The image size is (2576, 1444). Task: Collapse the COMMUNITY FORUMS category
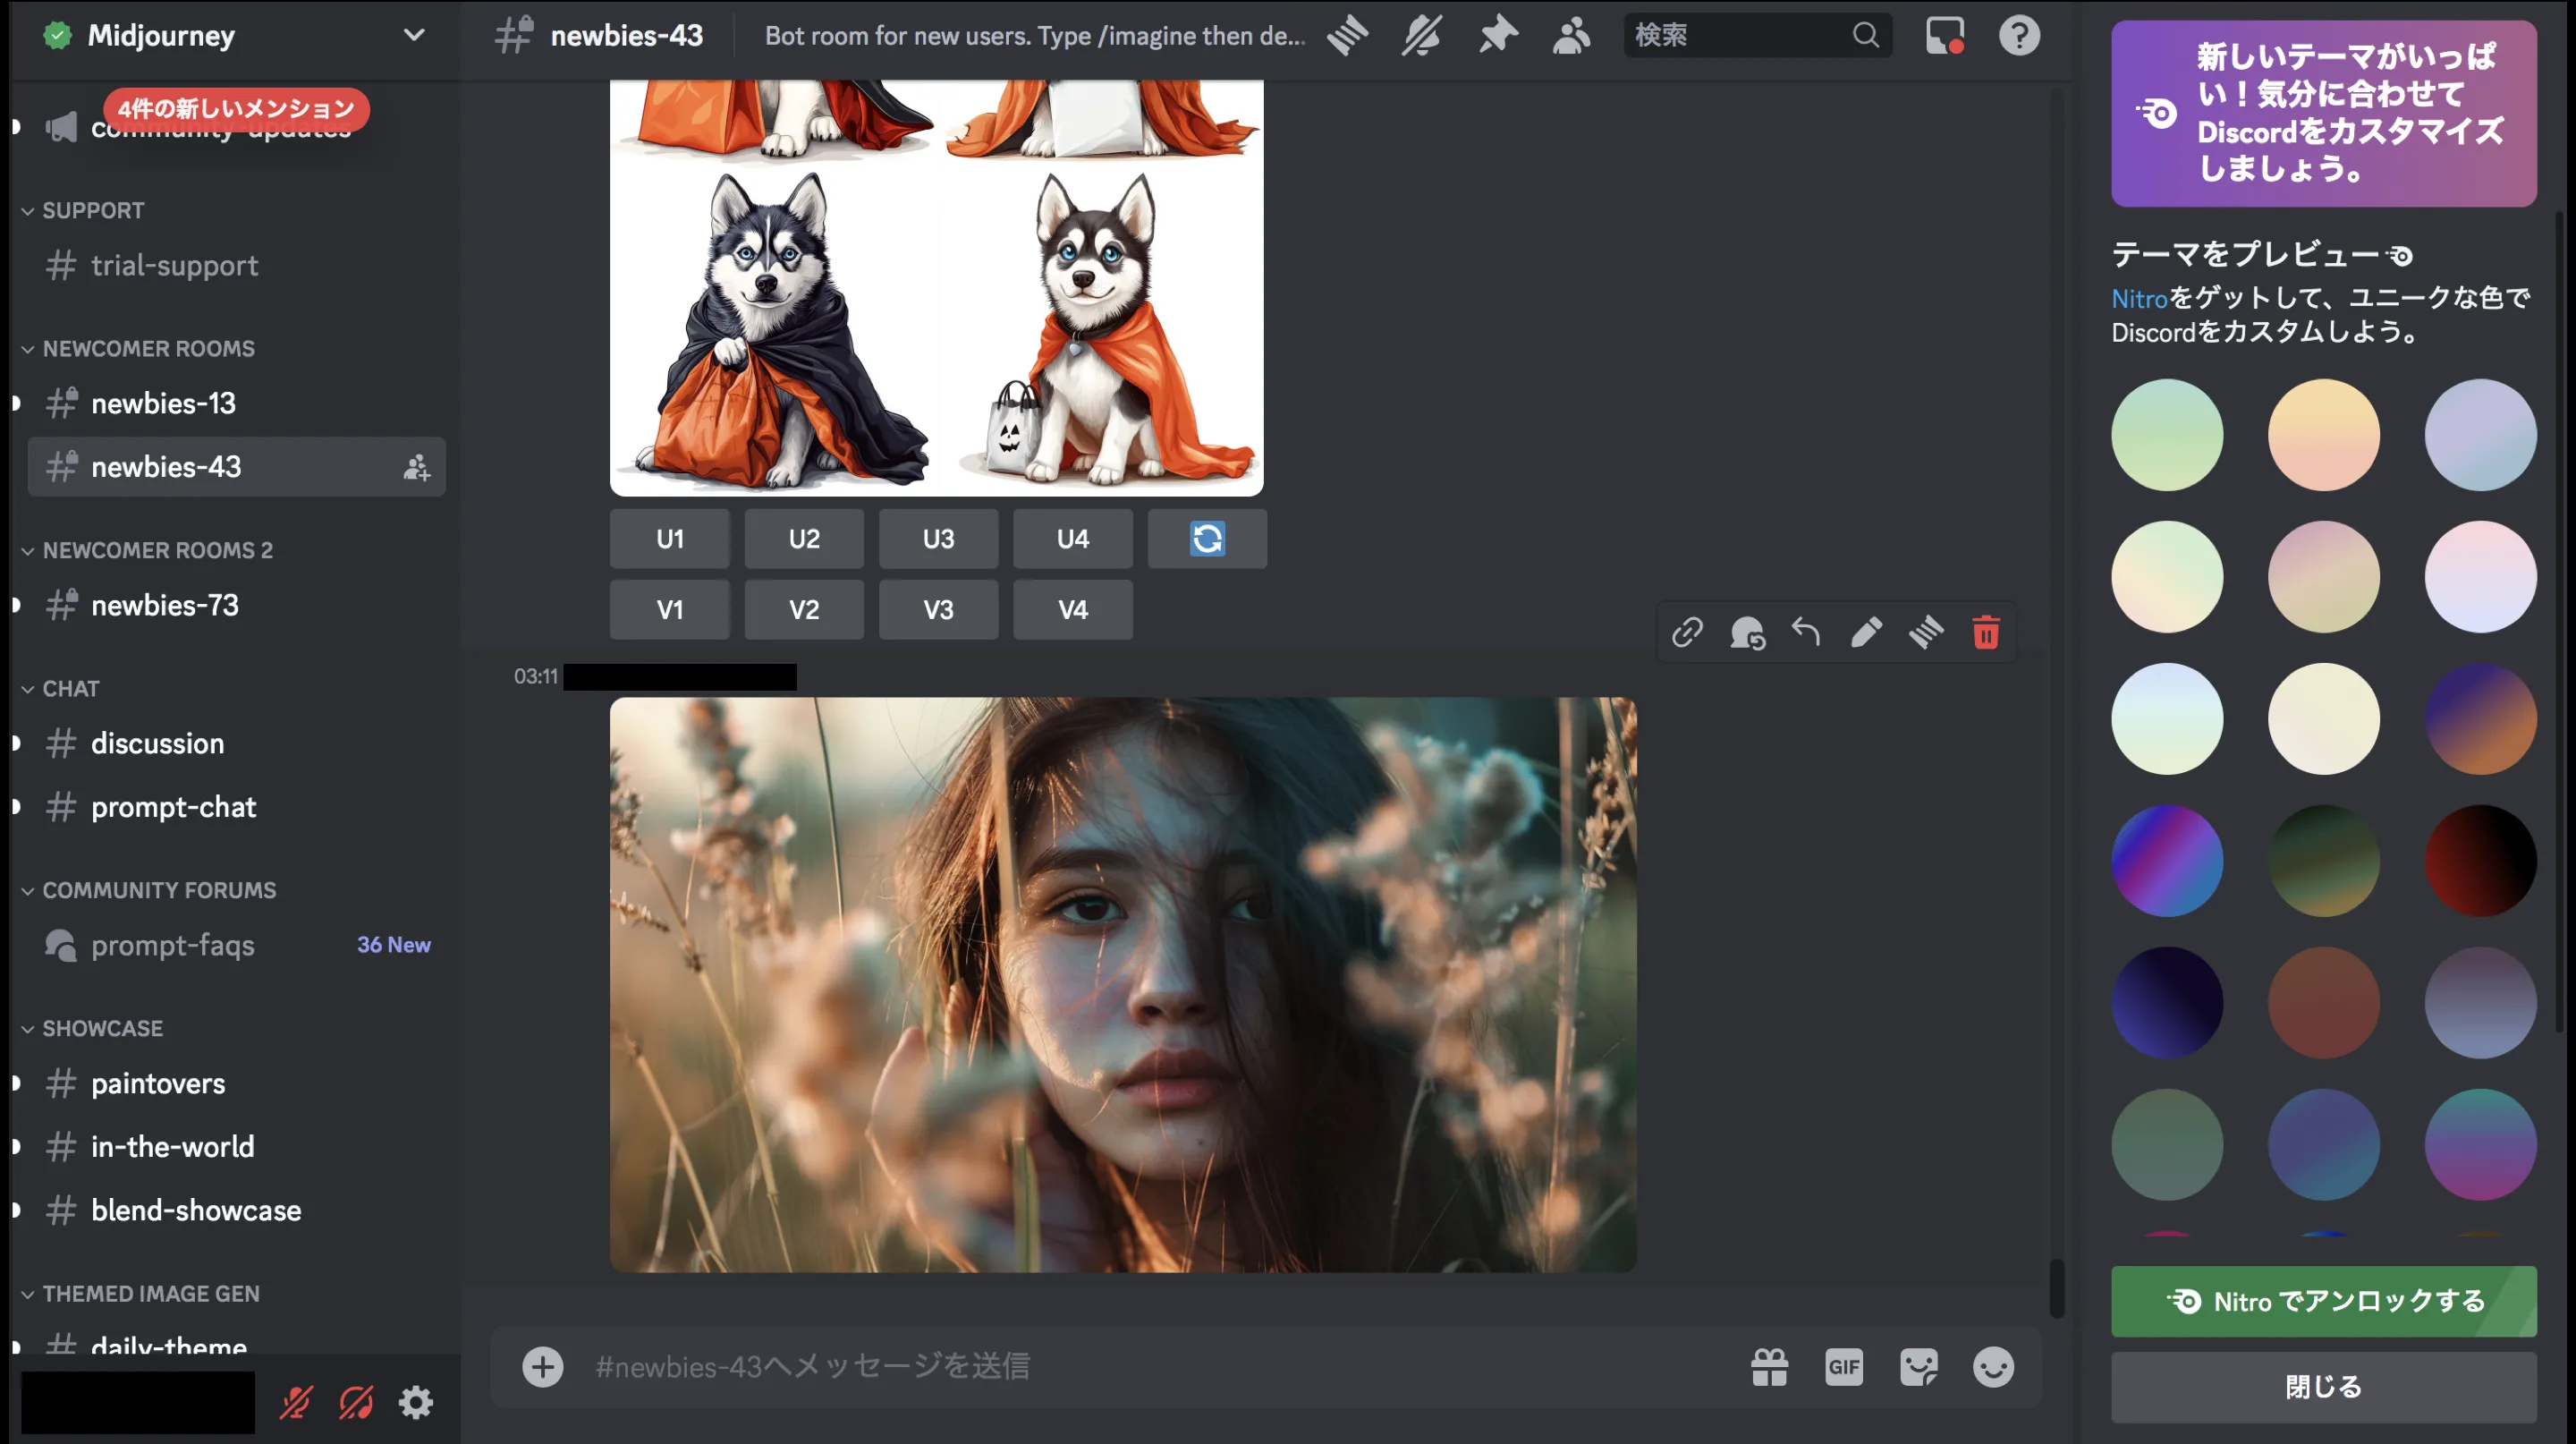tap(148, 890)
